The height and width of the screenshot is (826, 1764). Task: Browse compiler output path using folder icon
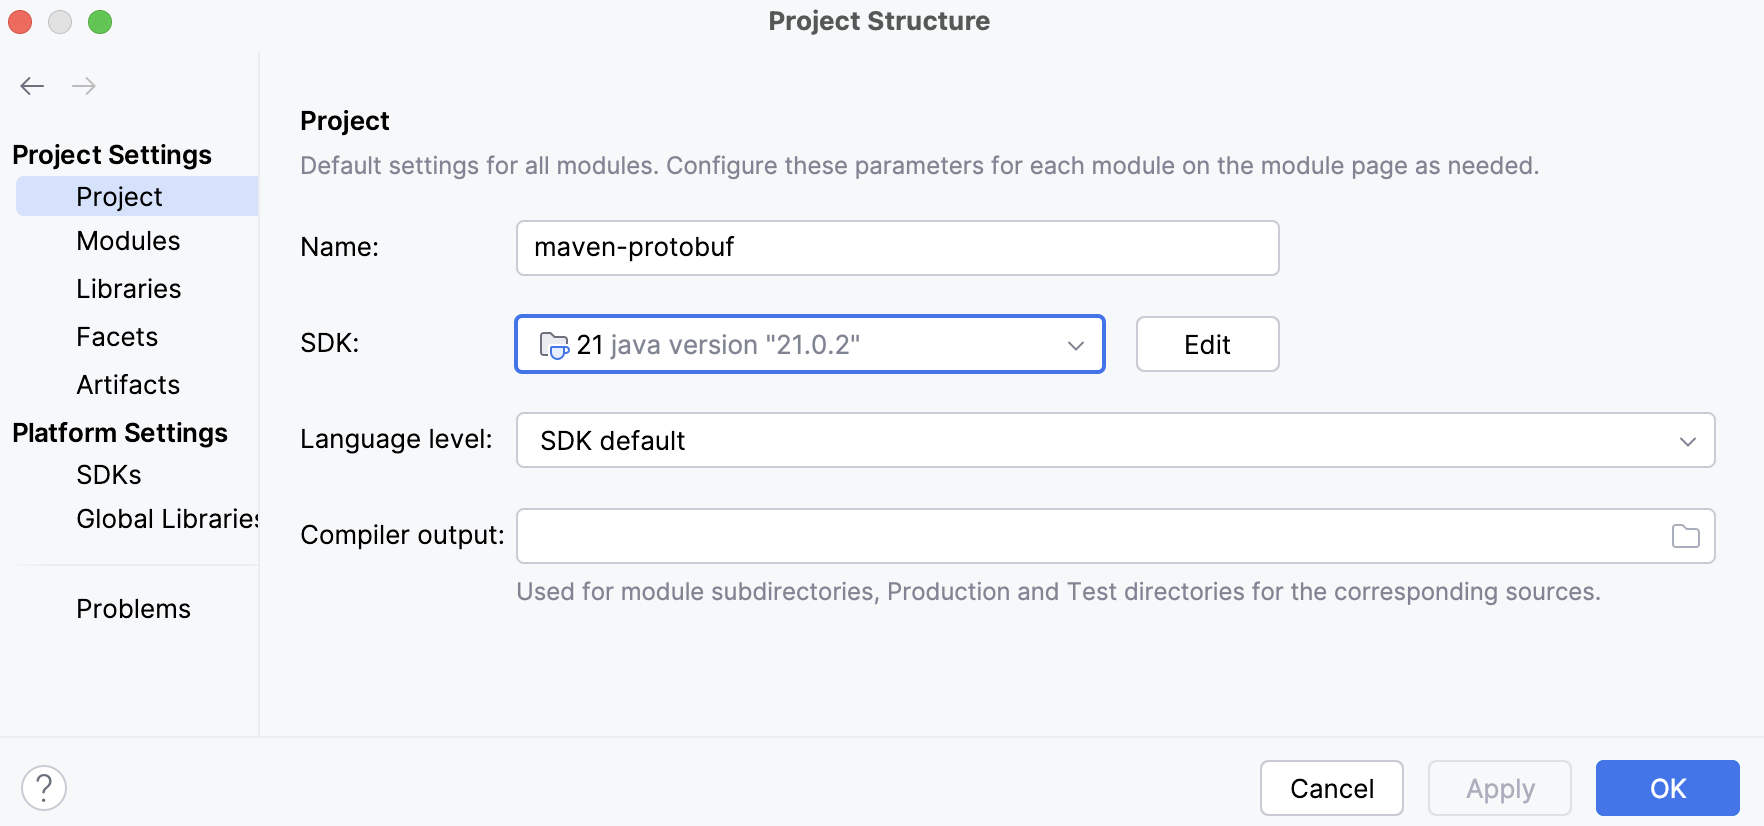[x=1686, y=536]
